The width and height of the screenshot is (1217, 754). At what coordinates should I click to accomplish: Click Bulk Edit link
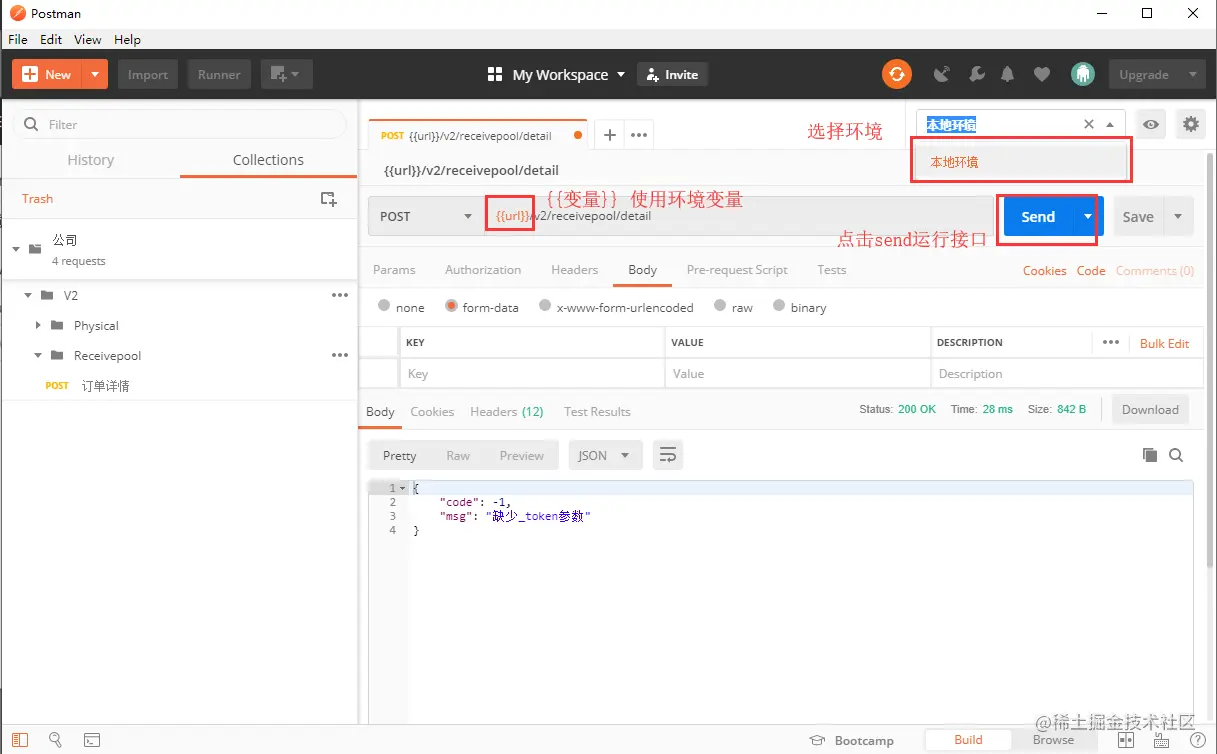click(x=1165, y=343)
